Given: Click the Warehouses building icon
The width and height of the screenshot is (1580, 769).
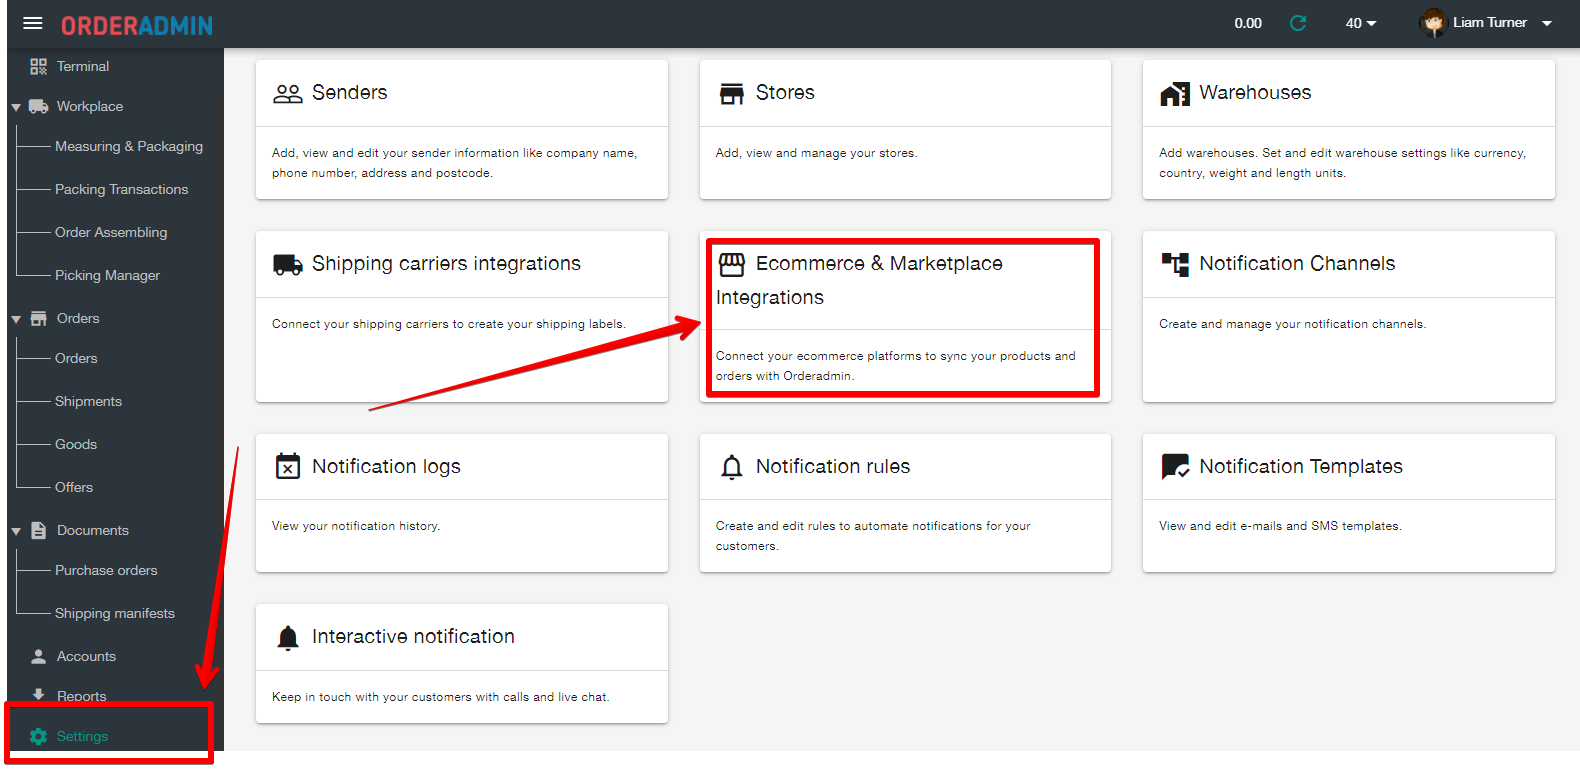Looking at the screenshot, I should click(1175, 93).
